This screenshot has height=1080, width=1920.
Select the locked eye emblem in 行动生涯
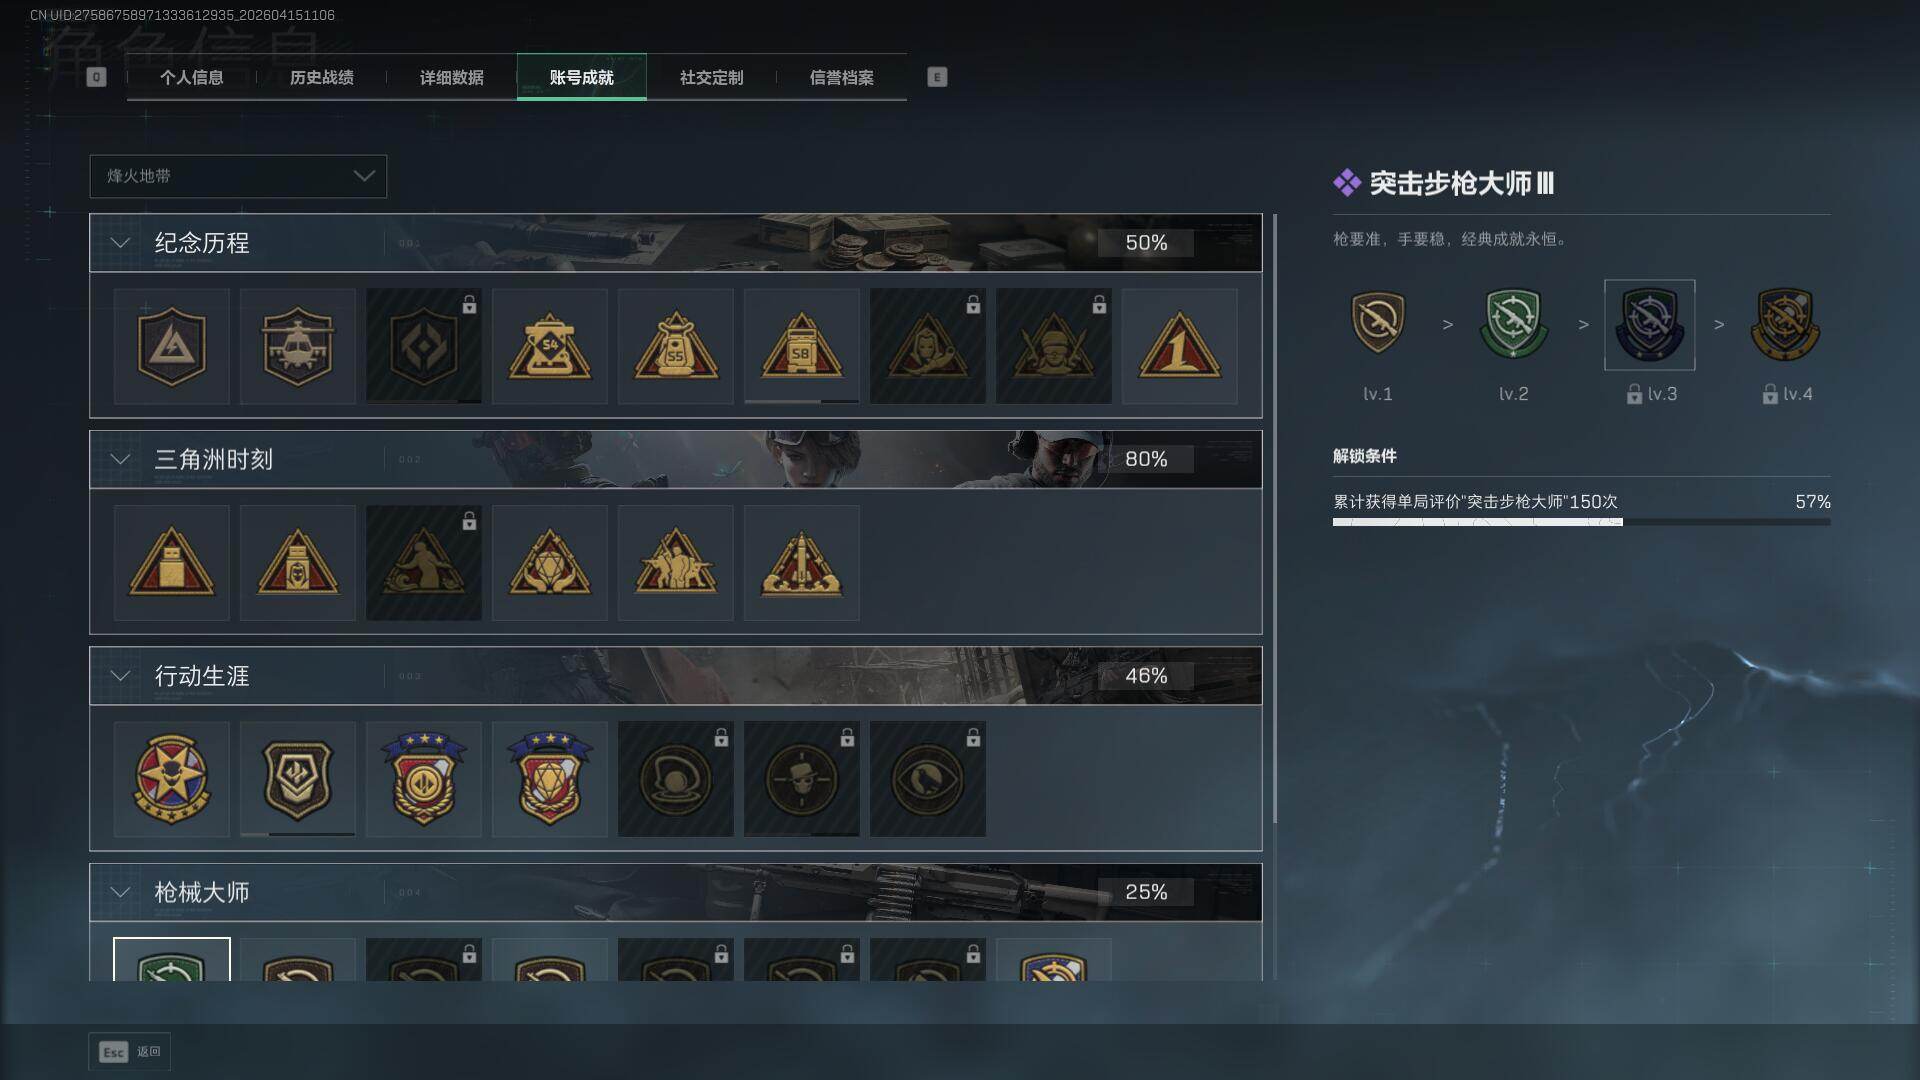pos(927,779)
